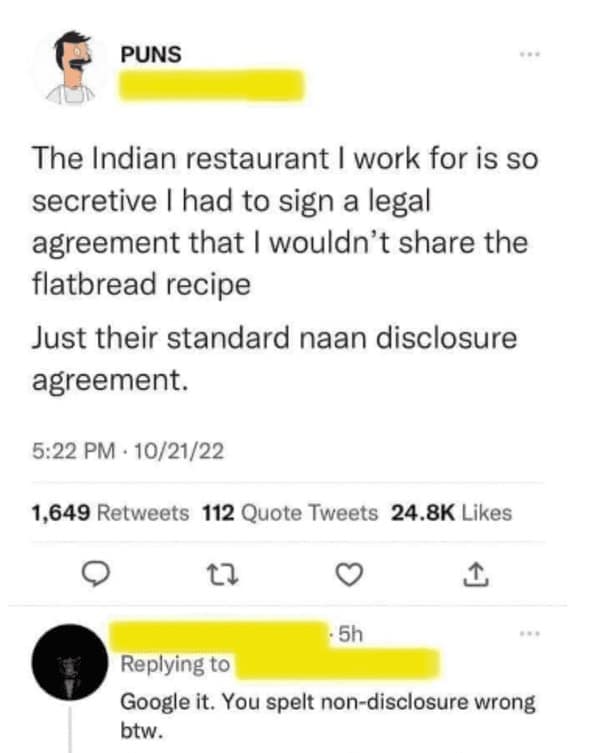The image size is (600, 753).
Task: View PUNS cartoon profile avatar
Action: coord(71,68)
